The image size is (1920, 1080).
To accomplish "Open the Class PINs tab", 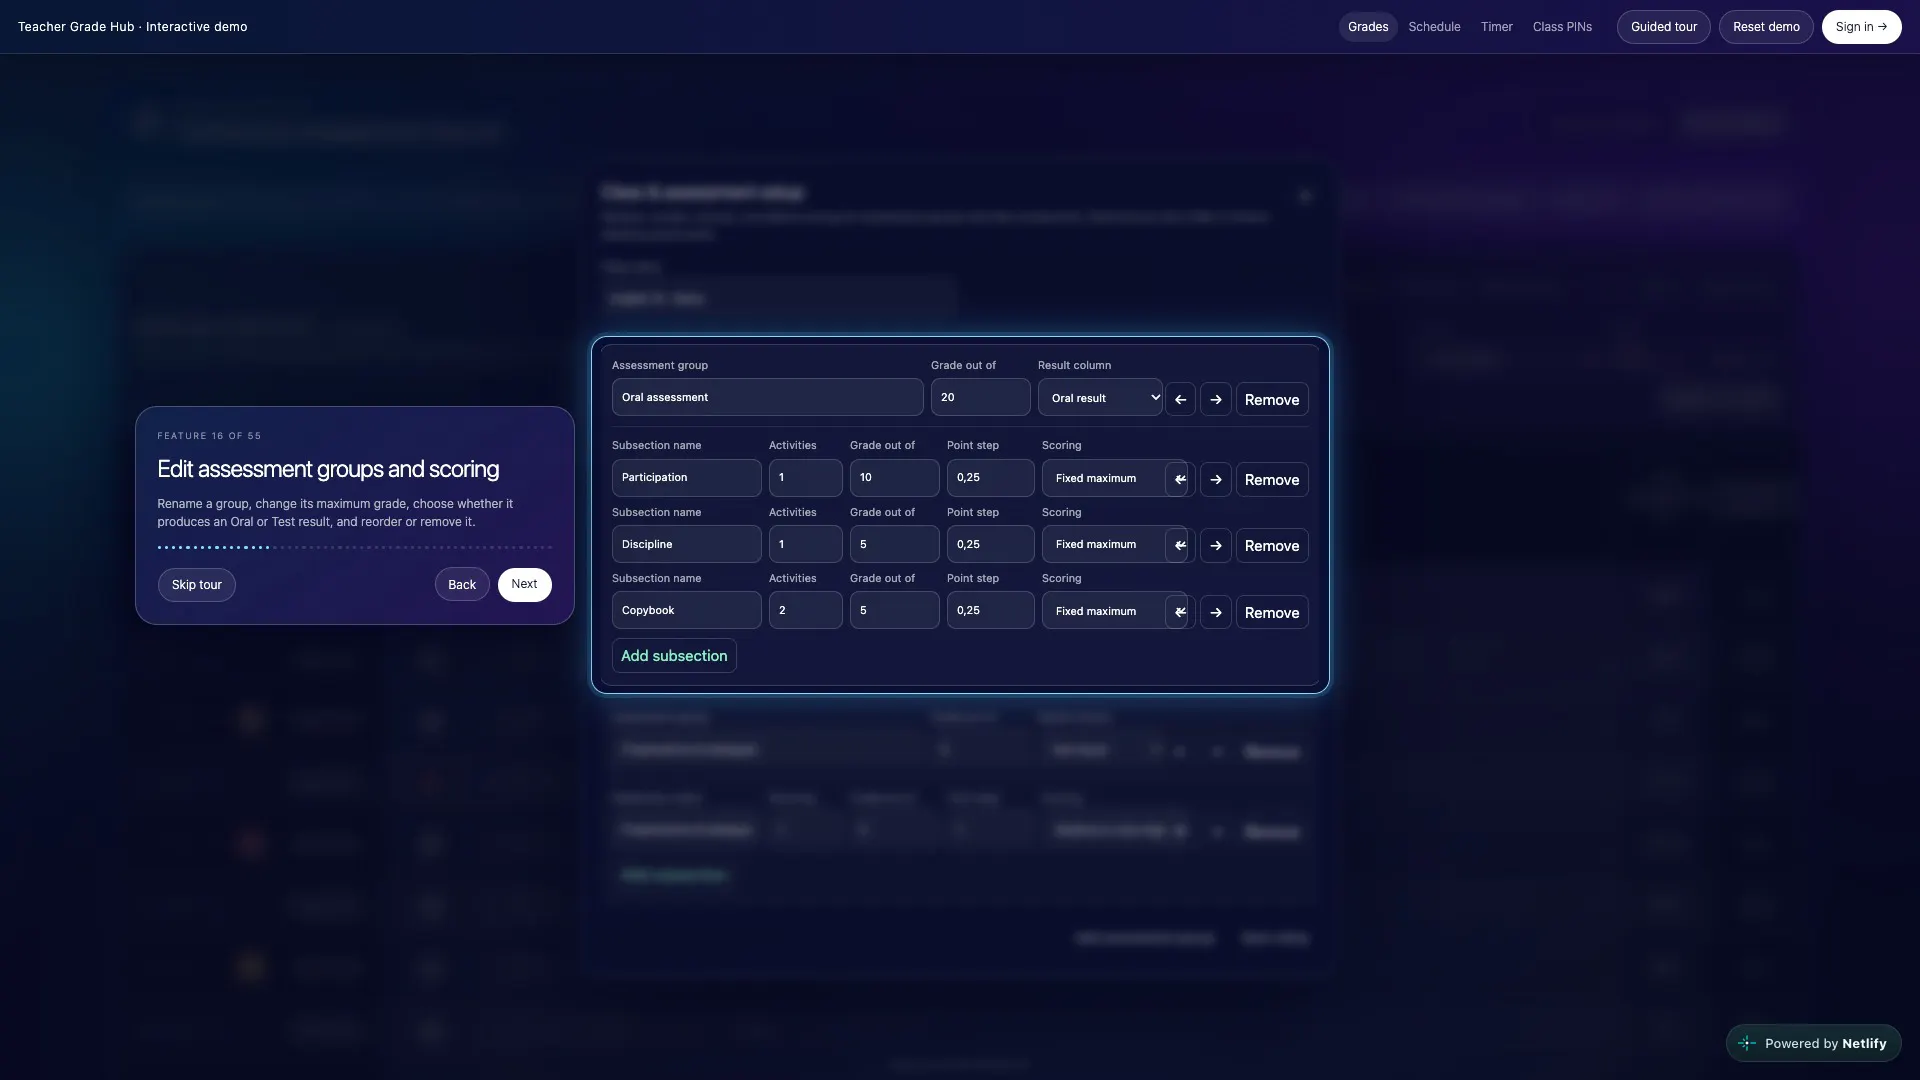I will [x=1562, y=27].
